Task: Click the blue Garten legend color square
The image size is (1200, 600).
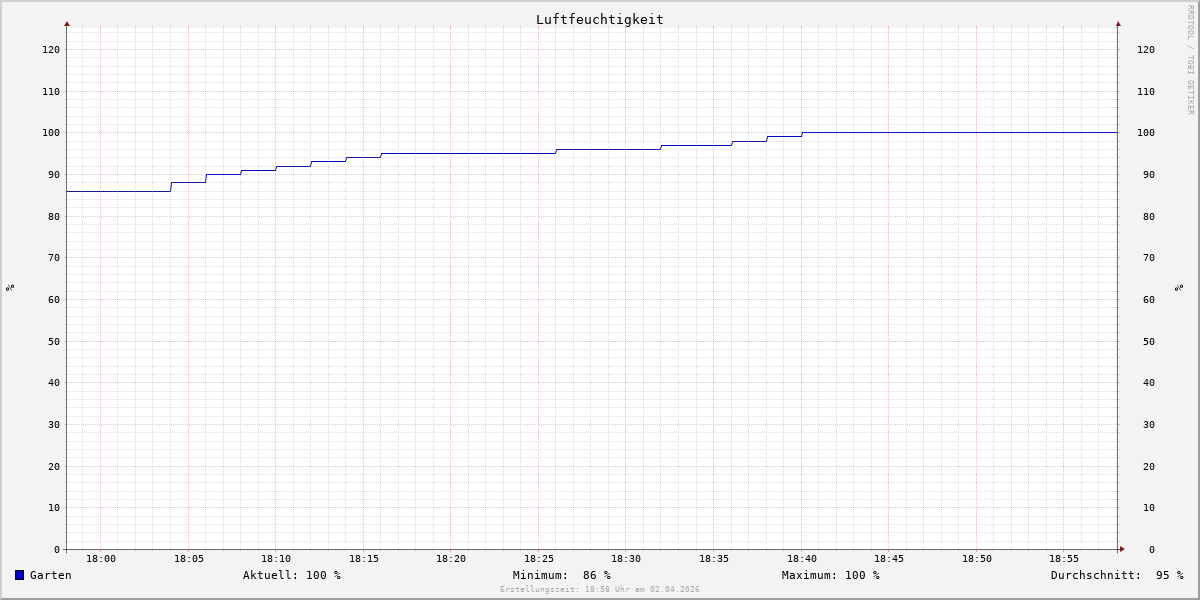Action: click(x=19, y=575)
